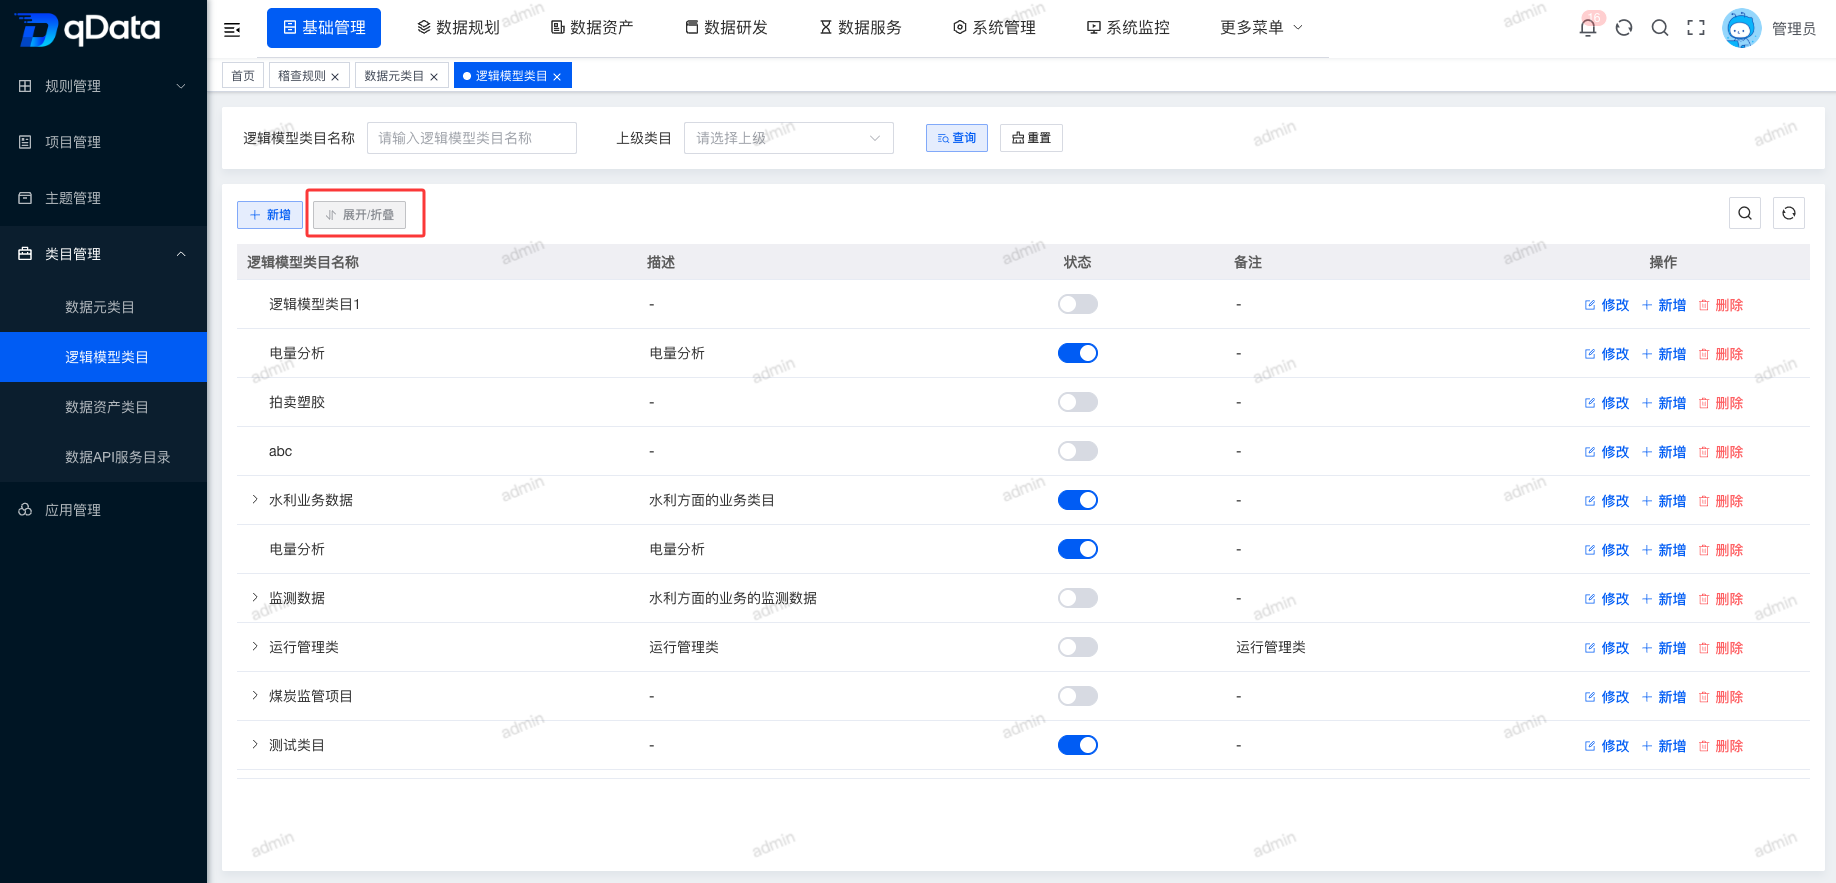Open 主题管理 in sidebar

point(103,198)
